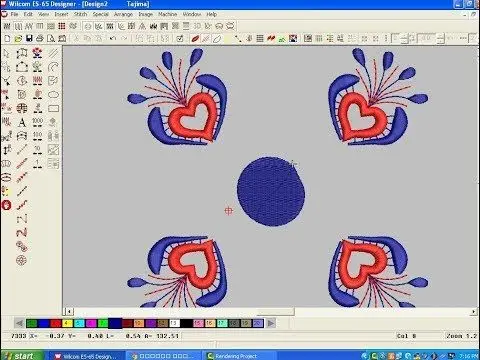Image resolution: width=480 pixels, height=360 pixels.
Task: Click the Print icon
Action: (x=40, y=39)
